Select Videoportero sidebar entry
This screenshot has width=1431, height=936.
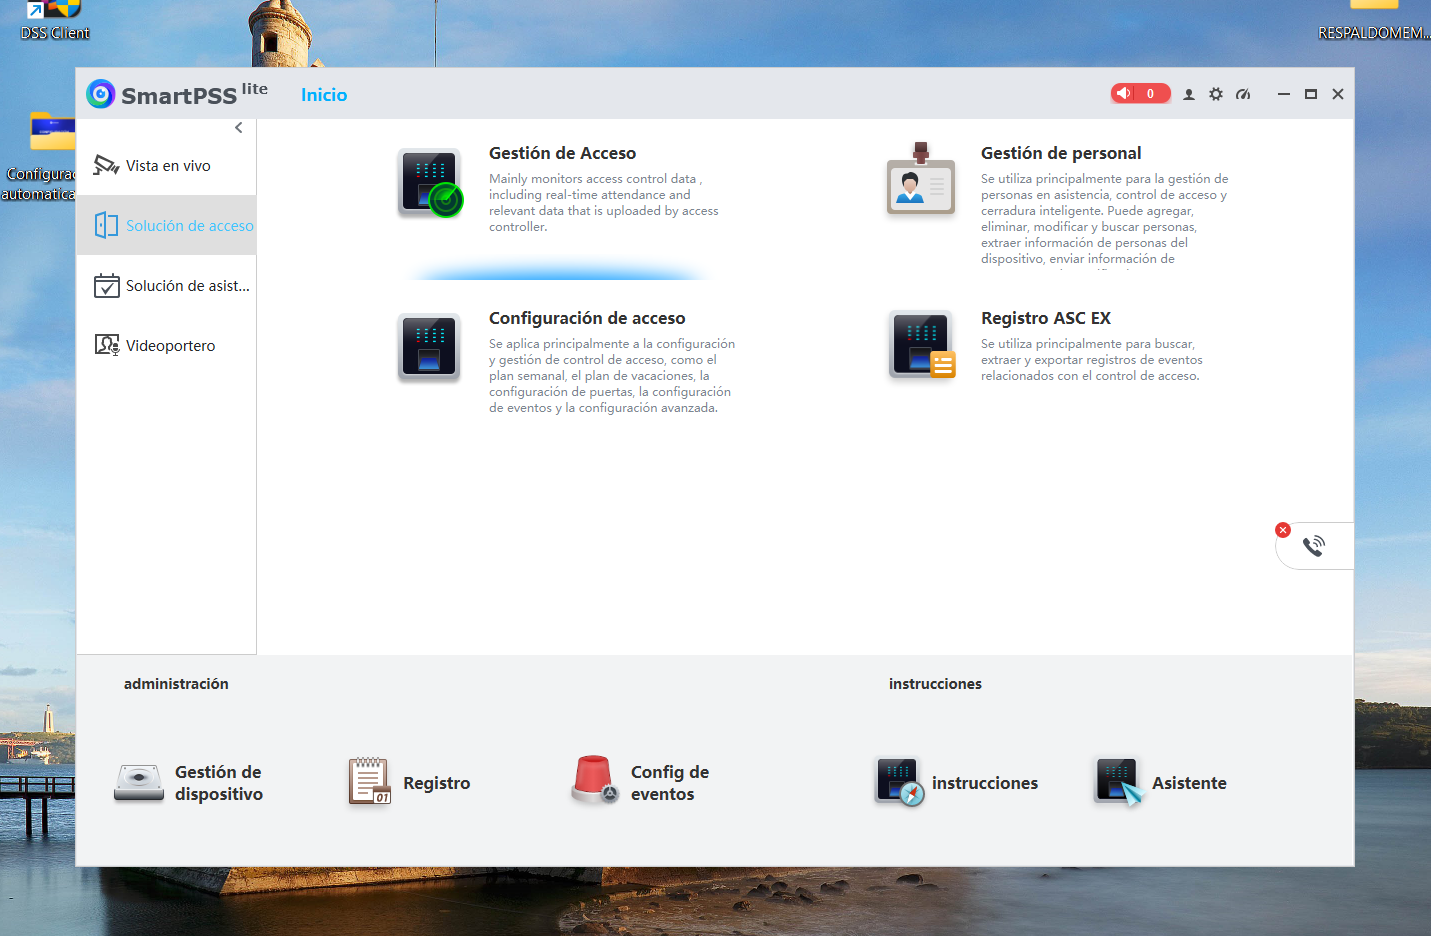(x=166, y=346)
